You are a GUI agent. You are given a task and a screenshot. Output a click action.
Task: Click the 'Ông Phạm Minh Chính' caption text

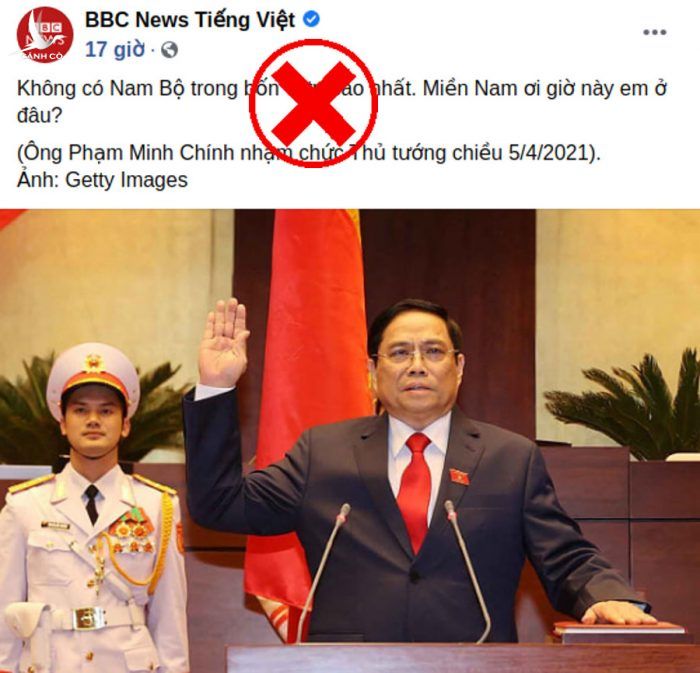coord(126,153)
